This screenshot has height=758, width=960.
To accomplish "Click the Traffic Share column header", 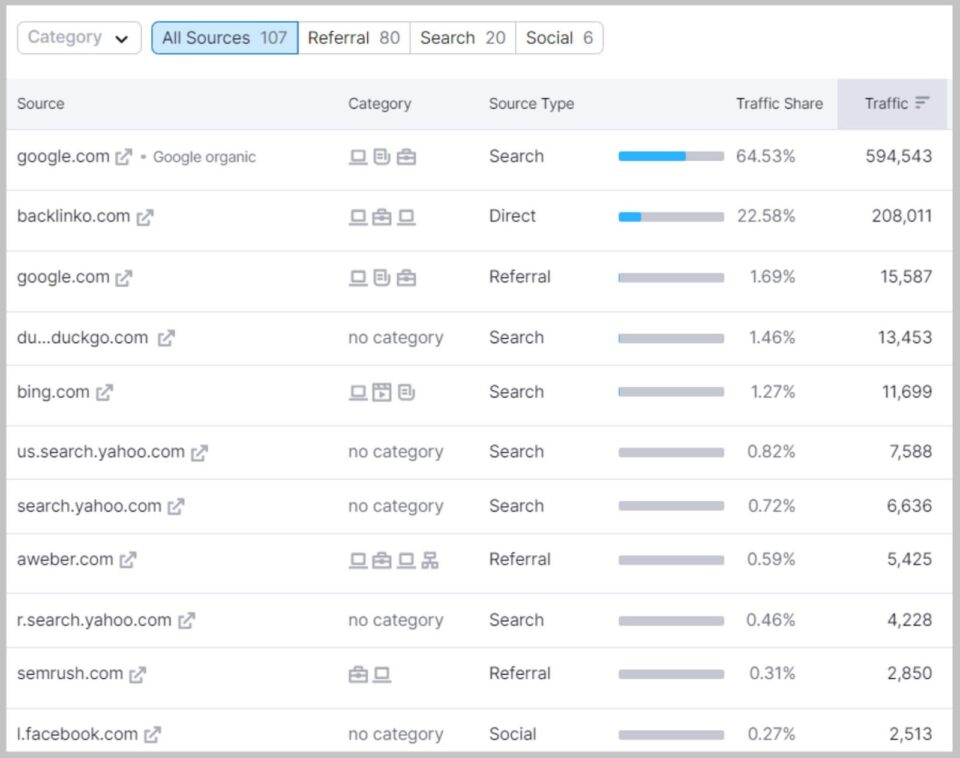I will [779, 103].
